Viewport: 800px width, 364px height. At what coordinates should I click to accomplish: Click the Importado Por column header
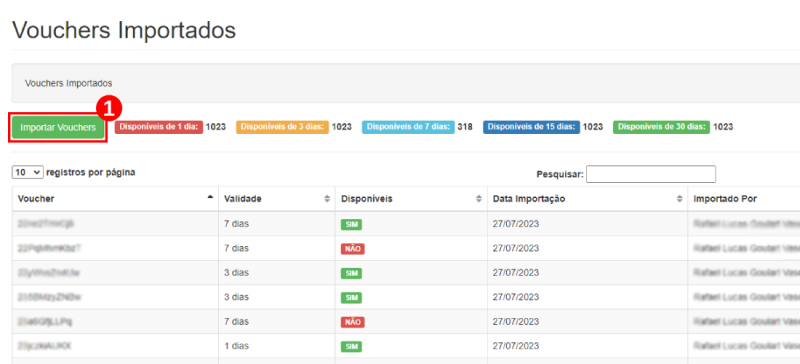[x=743, y=199]
